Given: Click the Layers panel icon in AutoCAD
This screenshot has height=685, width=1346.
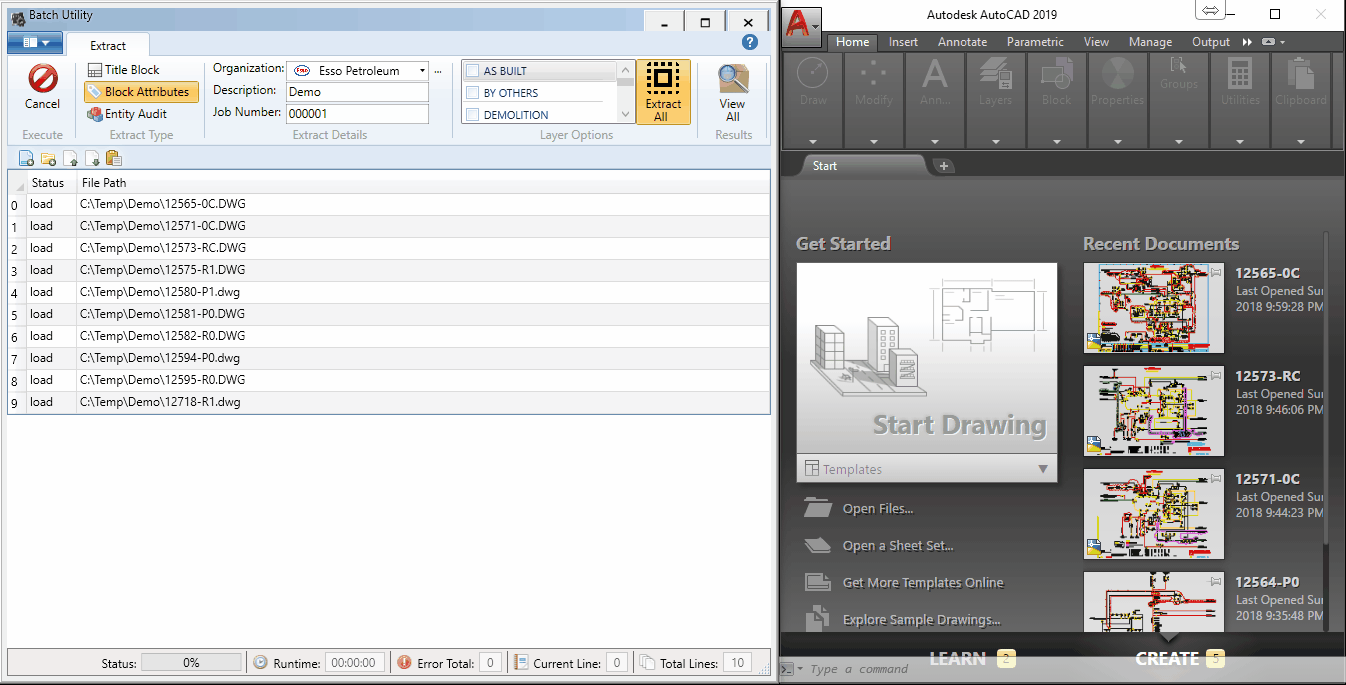Looking at the screenshot, I should [996, 73].
